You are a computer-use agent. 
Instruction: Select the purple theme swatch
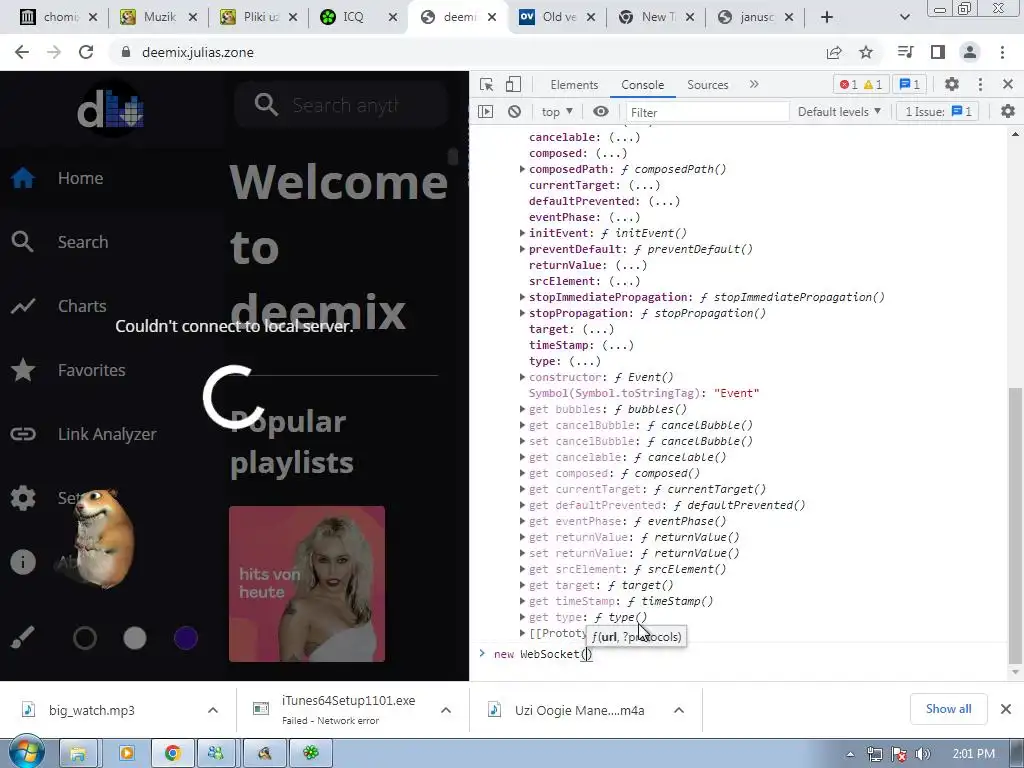[x=186, y=638]
